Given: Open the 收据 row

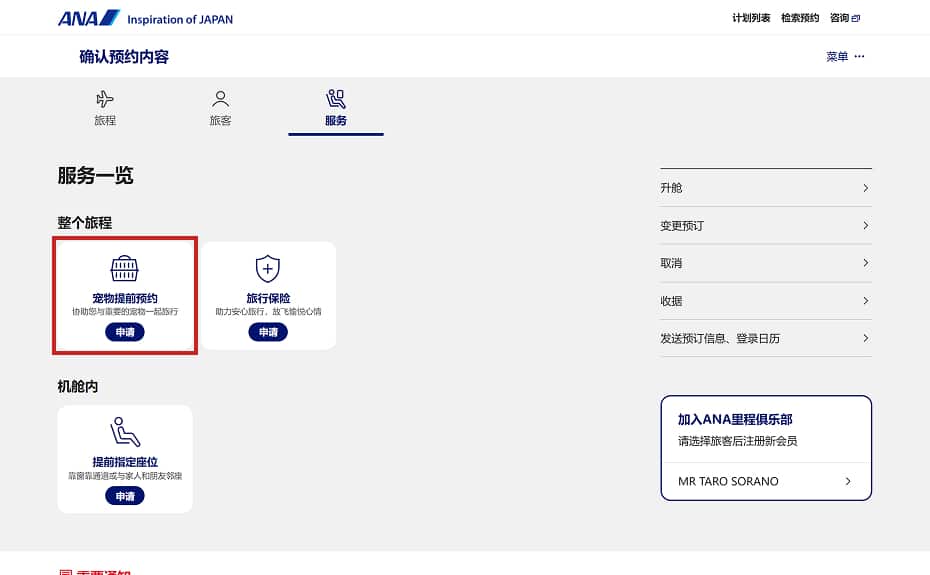Looking at the screenshot, I should [x=765, y=301].
